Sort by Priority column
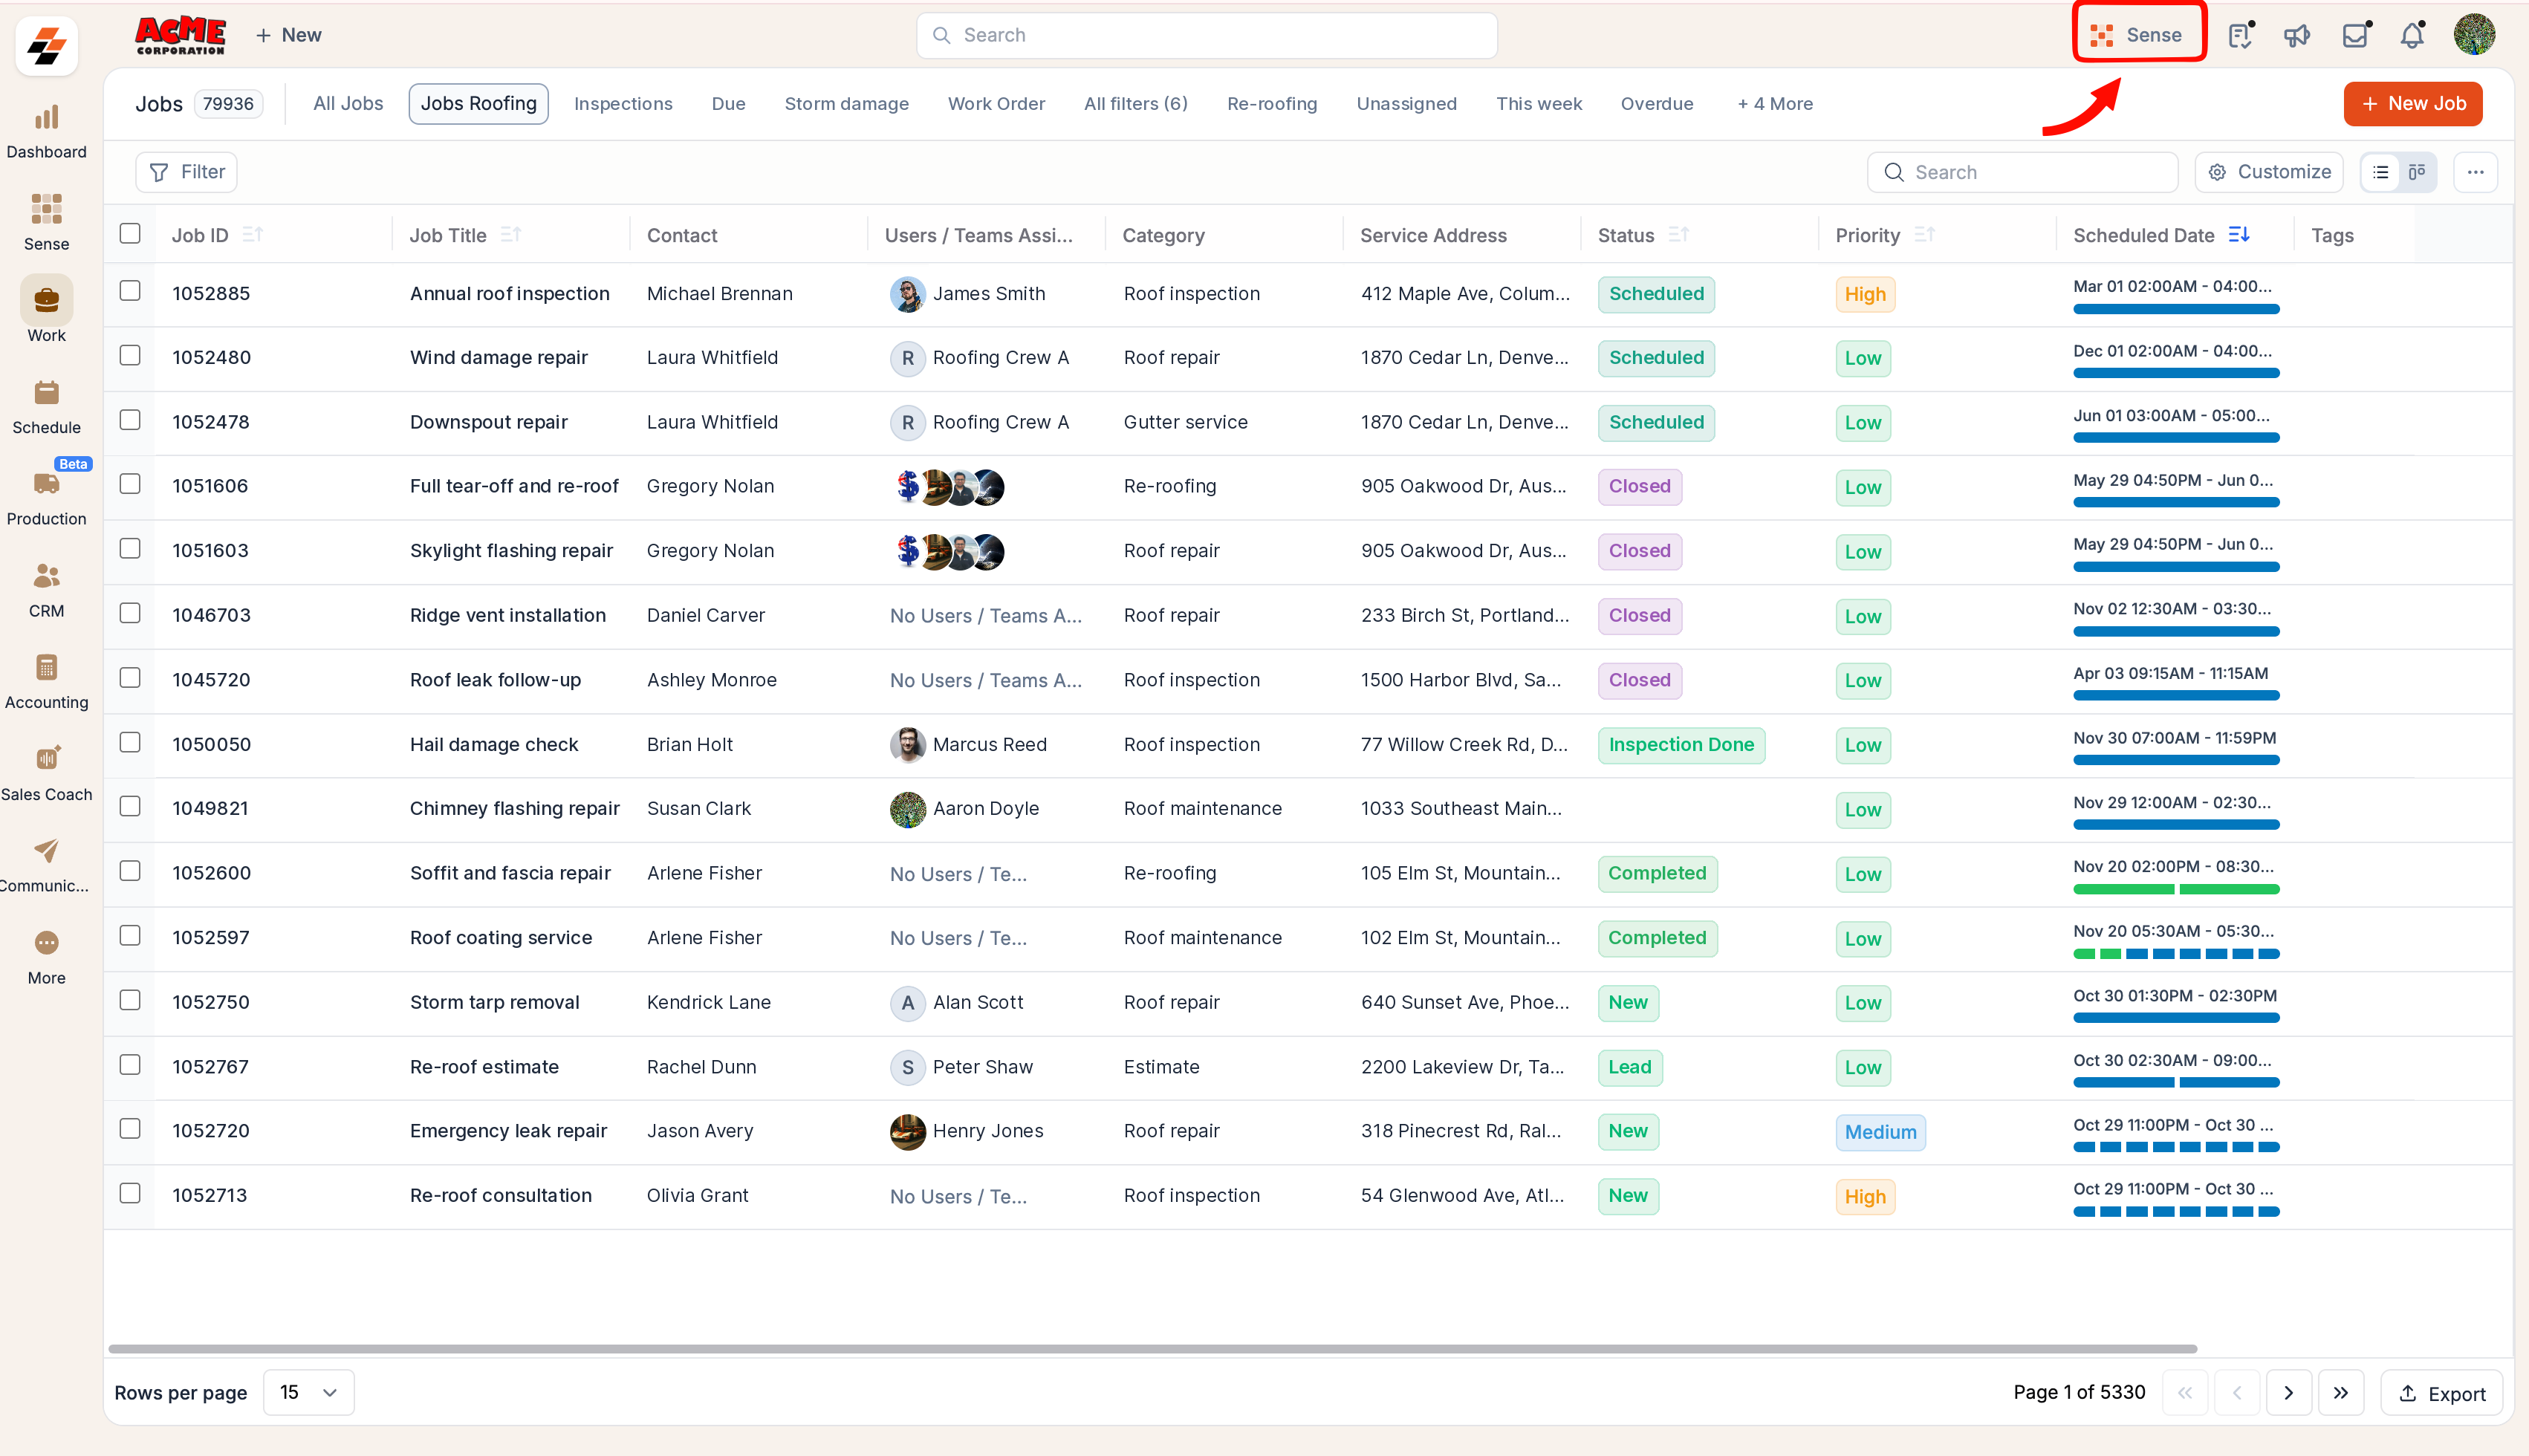Viewport: 2529px width, 1456px height. 1924,234
